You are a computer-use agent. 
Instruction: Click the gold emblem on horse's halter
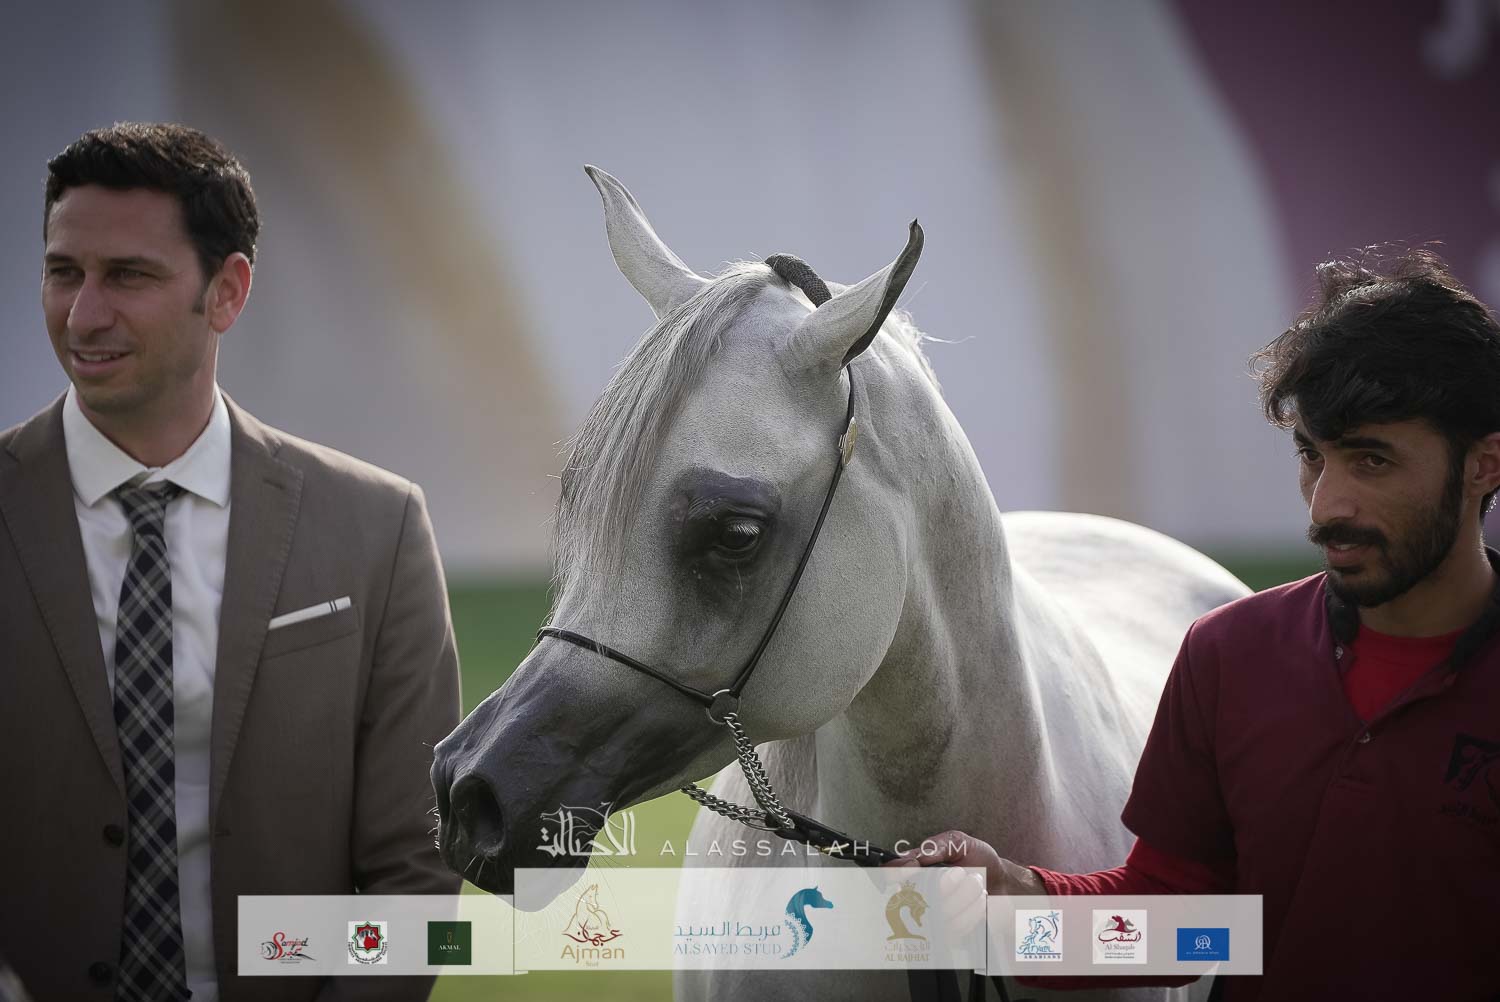tap(849, 432)
